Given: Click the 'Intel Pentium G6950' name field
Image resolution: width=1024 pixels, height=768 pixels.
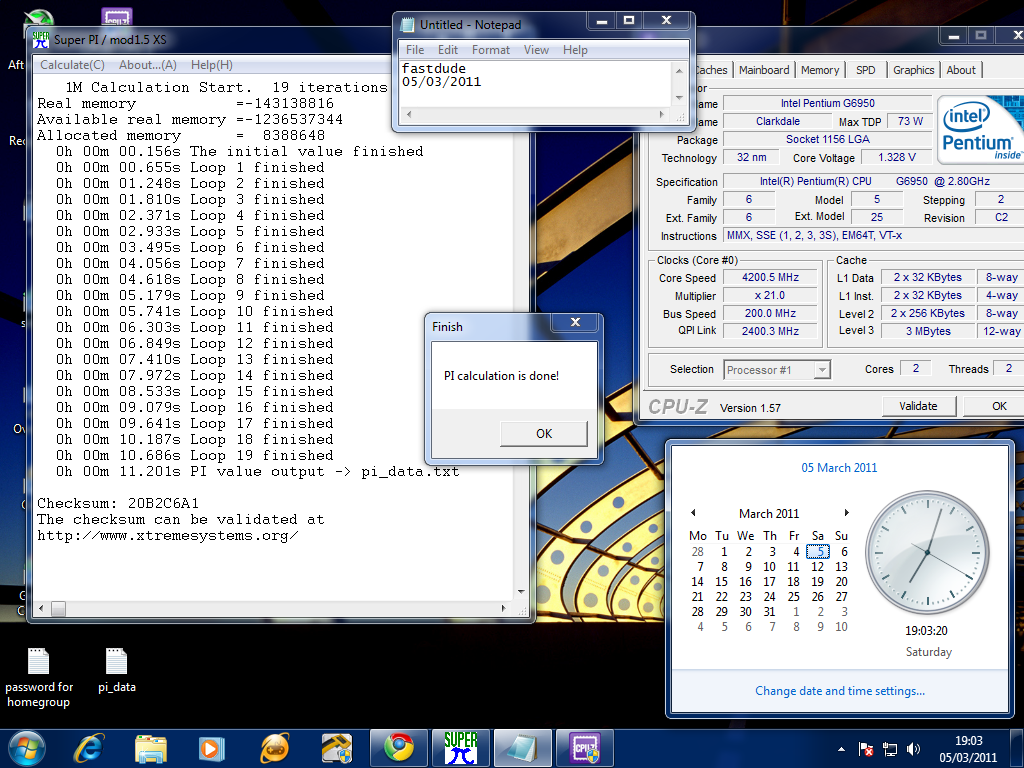Looking at the screenshot, I should pyautogui.click(x=827, y=103).
